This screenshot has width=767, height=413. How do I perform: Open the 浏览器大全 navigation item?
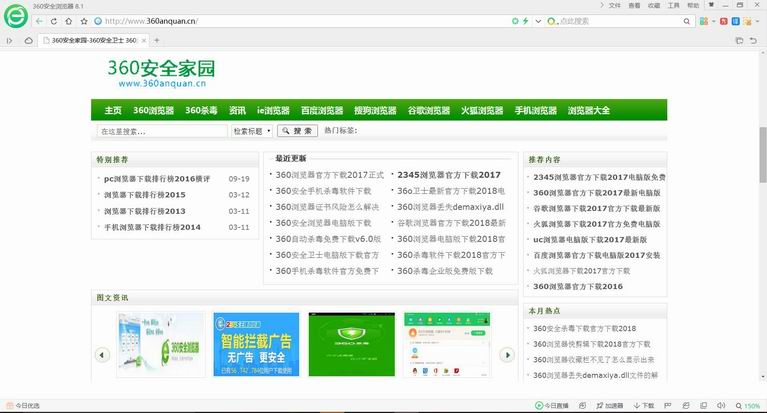coord(589,110)
